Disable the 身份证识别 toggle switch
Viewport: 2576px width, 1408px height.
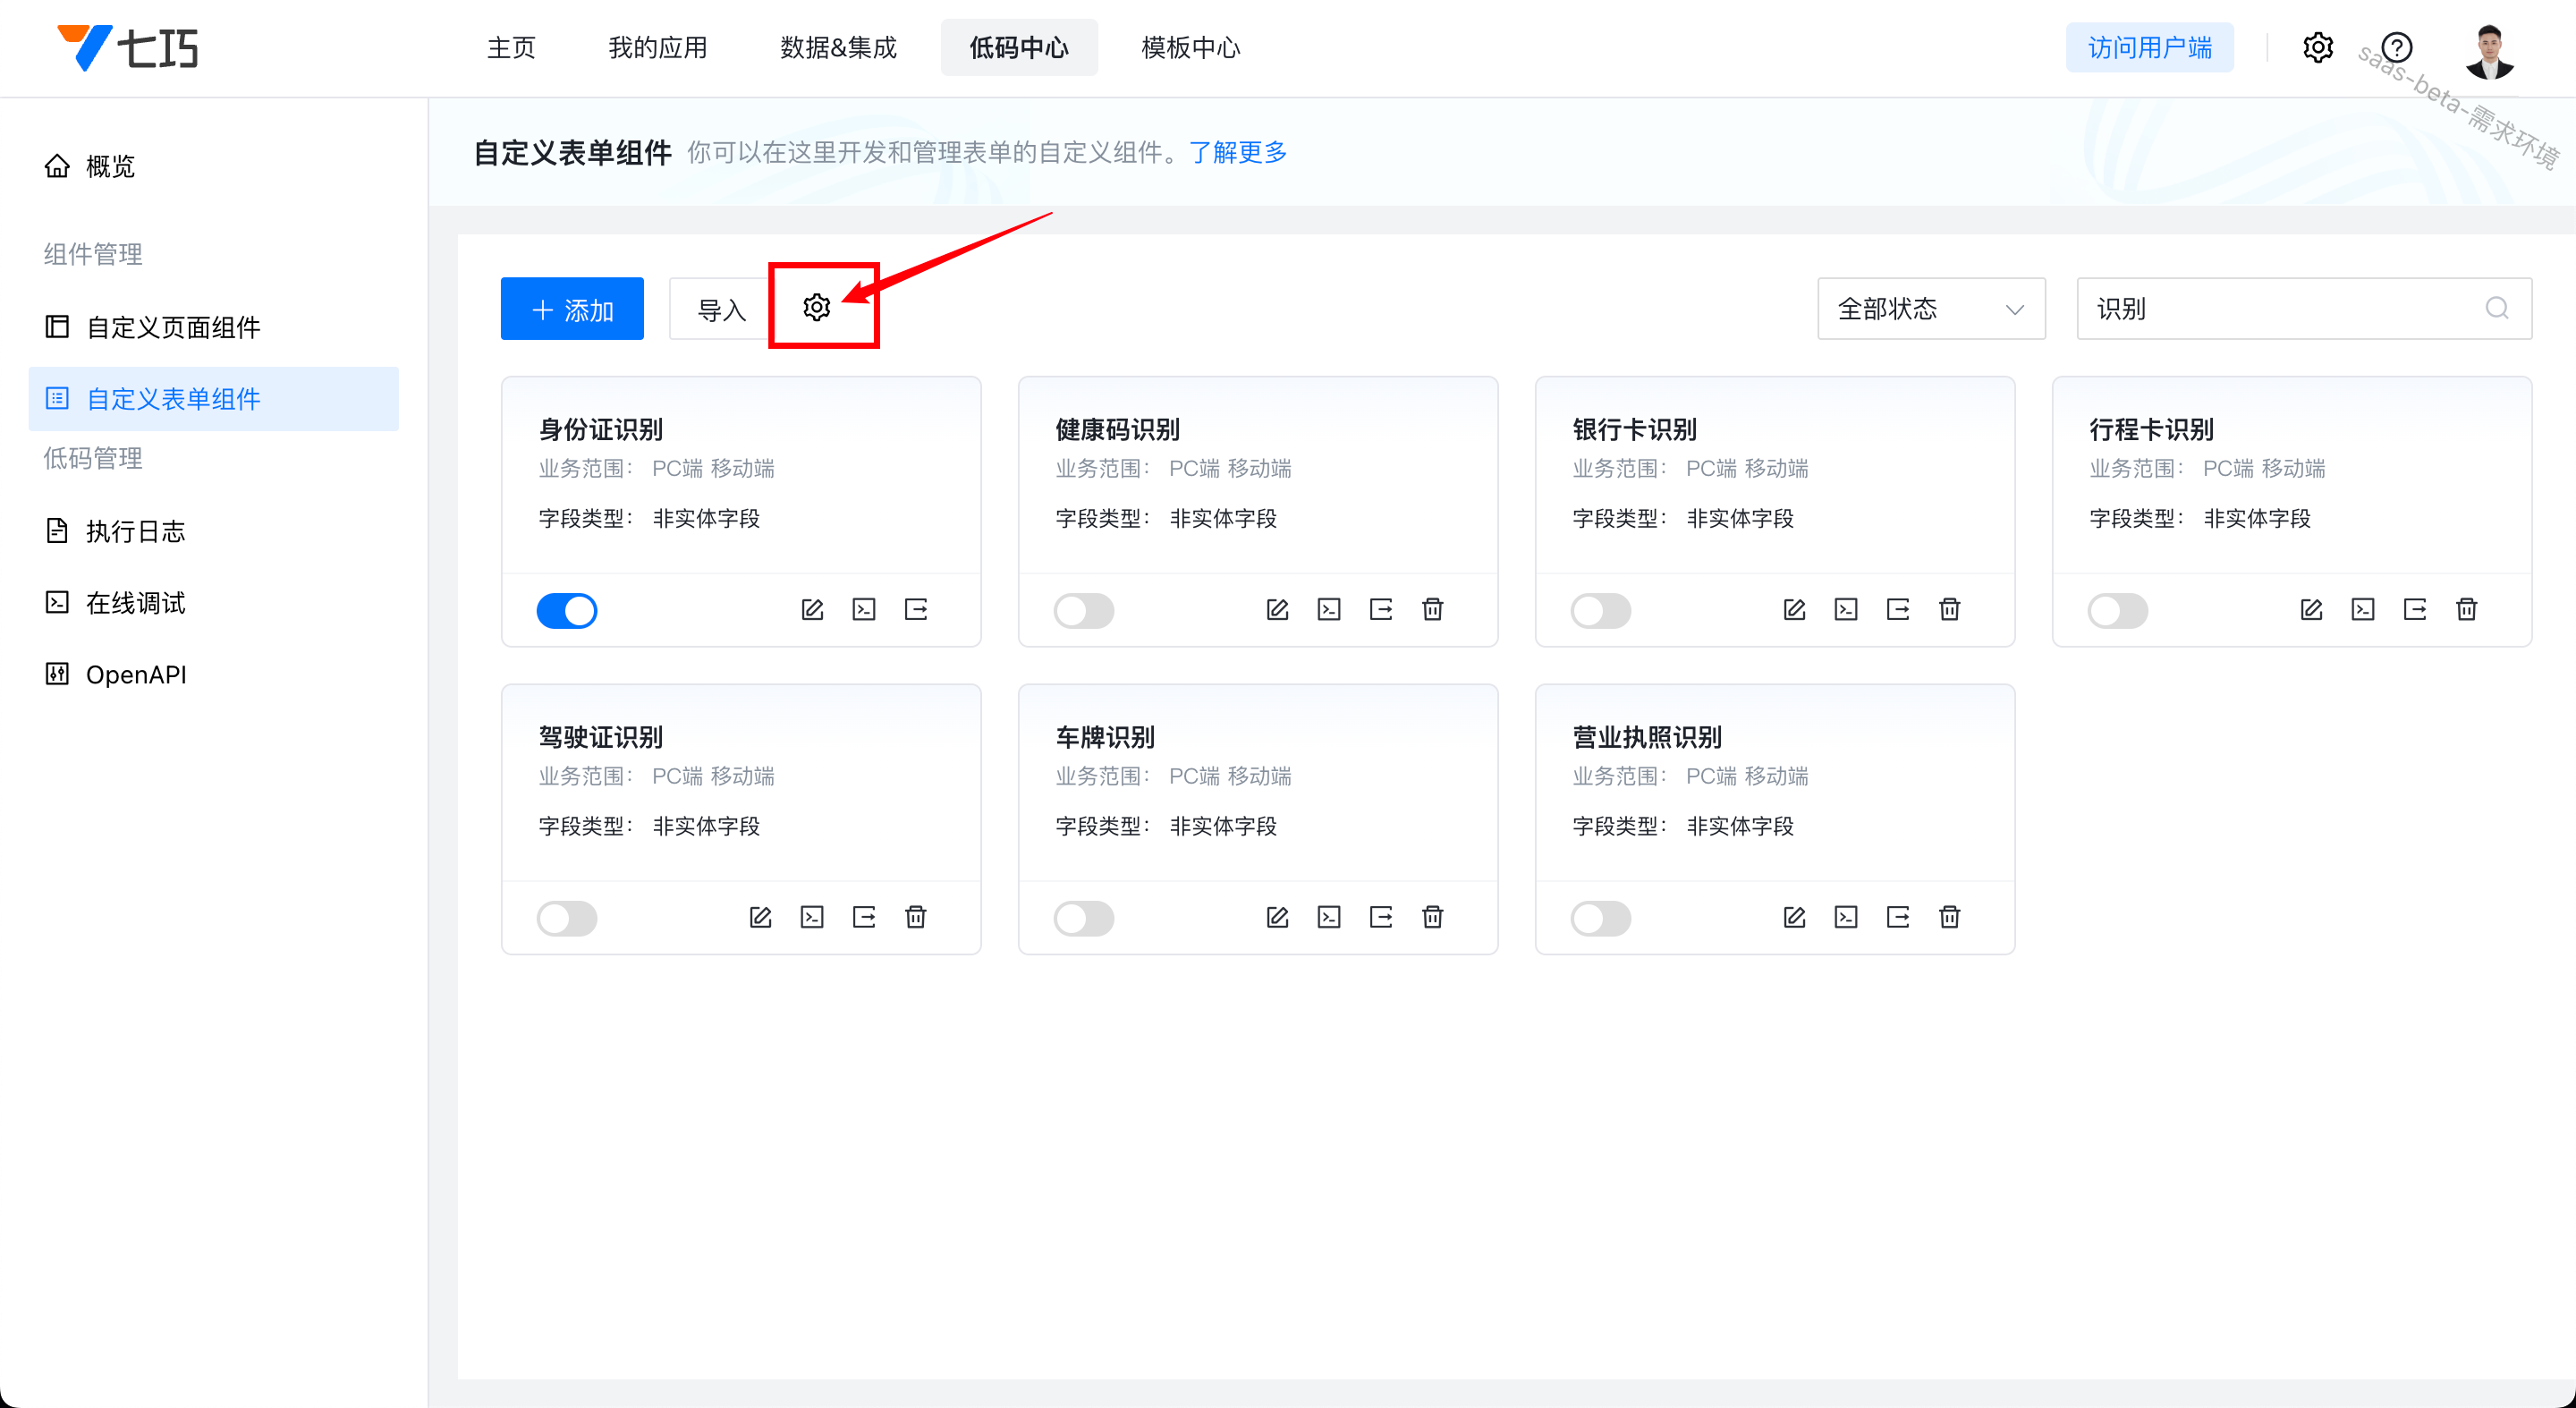(567, 610)
